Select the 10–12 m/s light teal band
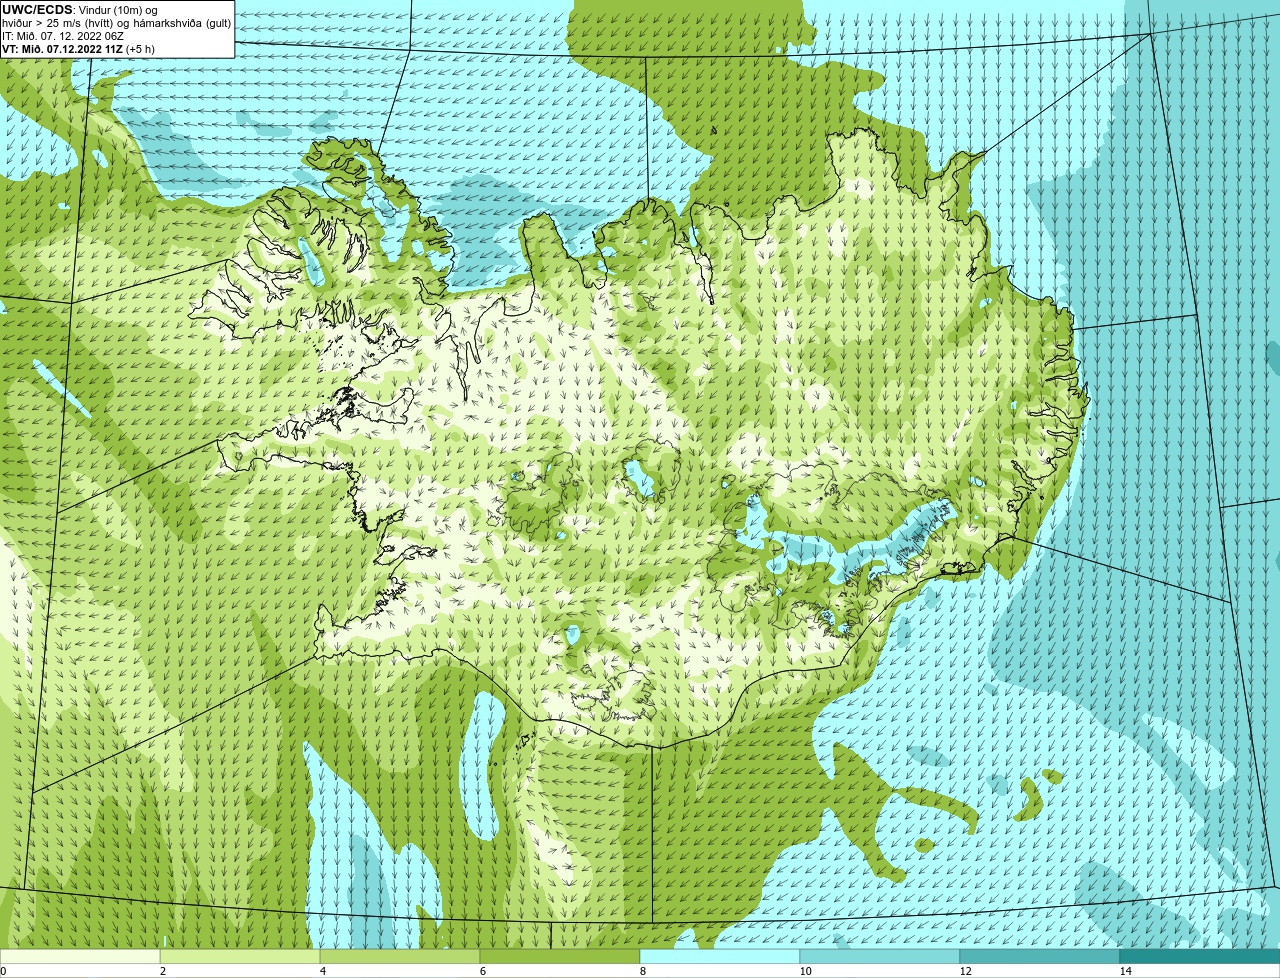Viewport: 1280px width, 978px height. tap(880, 956)
